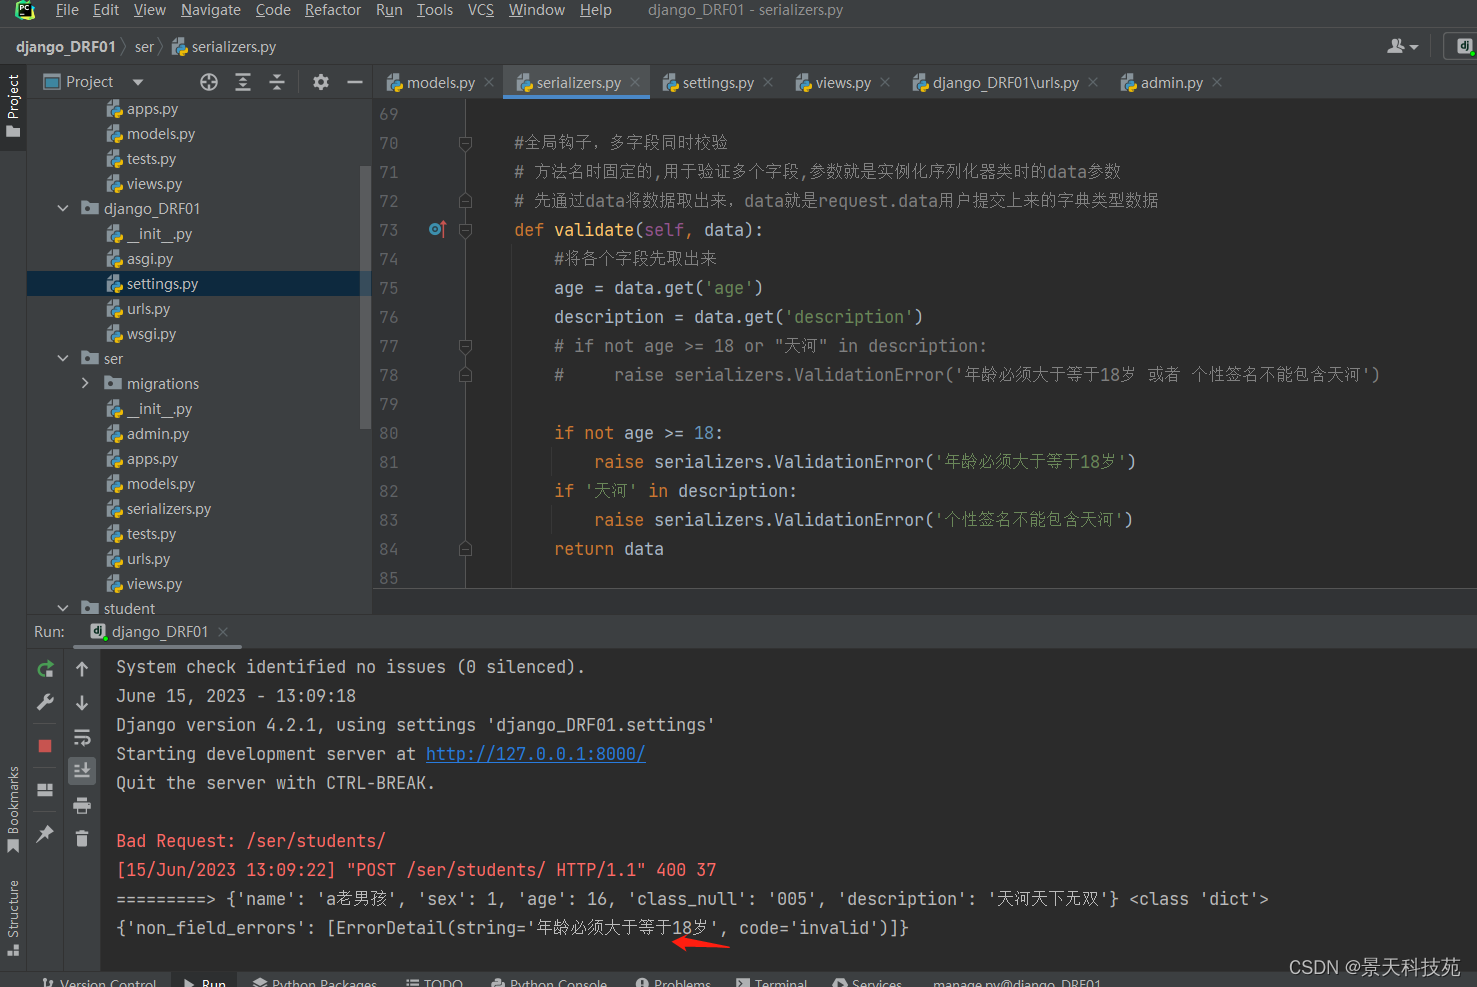Viewport: 1477px width, 987px height.
Task: Open Project view dropdown arrow
Action: pos(138,82)
